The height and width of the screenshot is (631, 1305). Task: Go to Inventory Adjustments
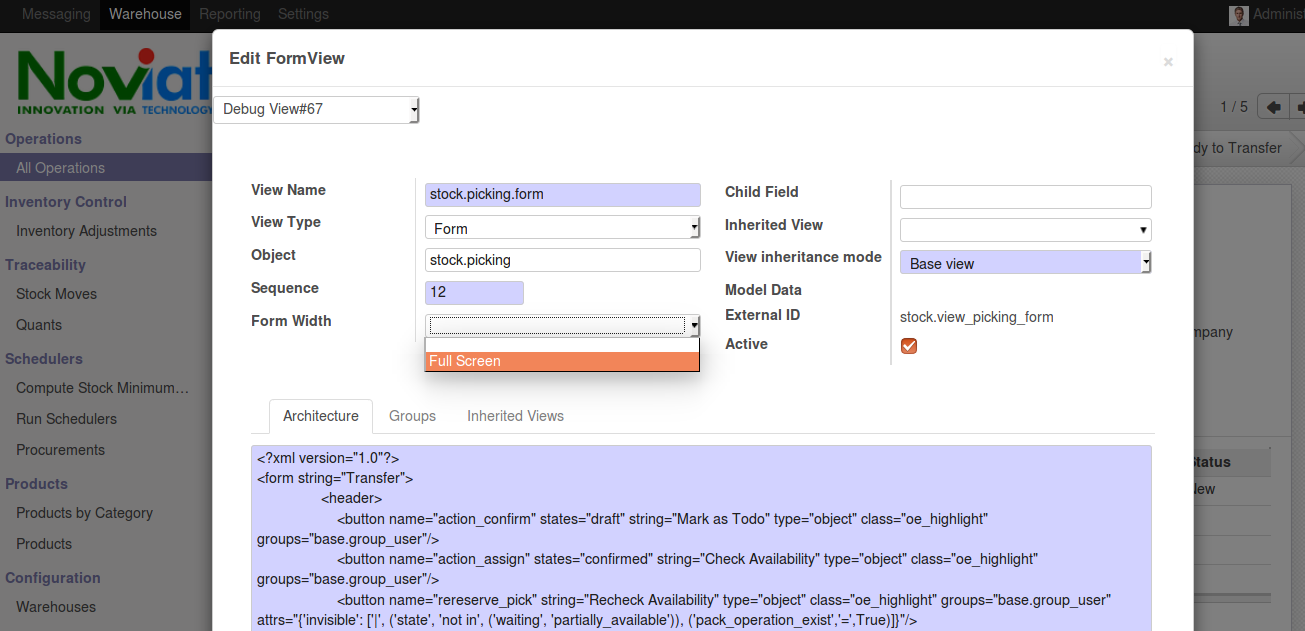(x=86, y=231)
